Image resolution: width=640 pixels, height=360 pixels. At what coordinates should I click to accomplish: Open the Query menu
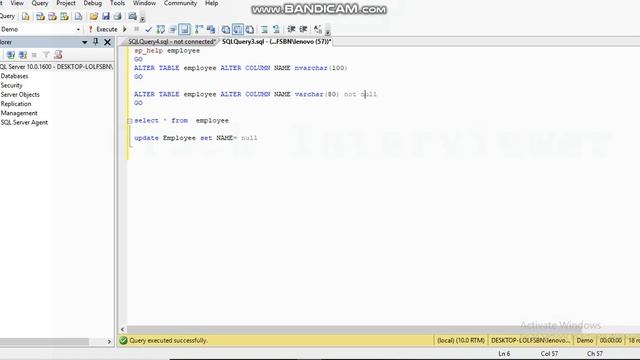point(40,3)
